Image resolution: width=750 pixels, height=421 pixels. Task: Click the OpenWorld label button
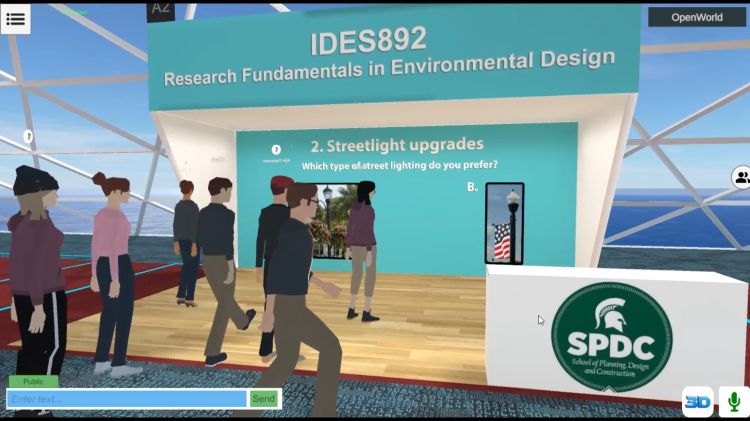point(696,17)
